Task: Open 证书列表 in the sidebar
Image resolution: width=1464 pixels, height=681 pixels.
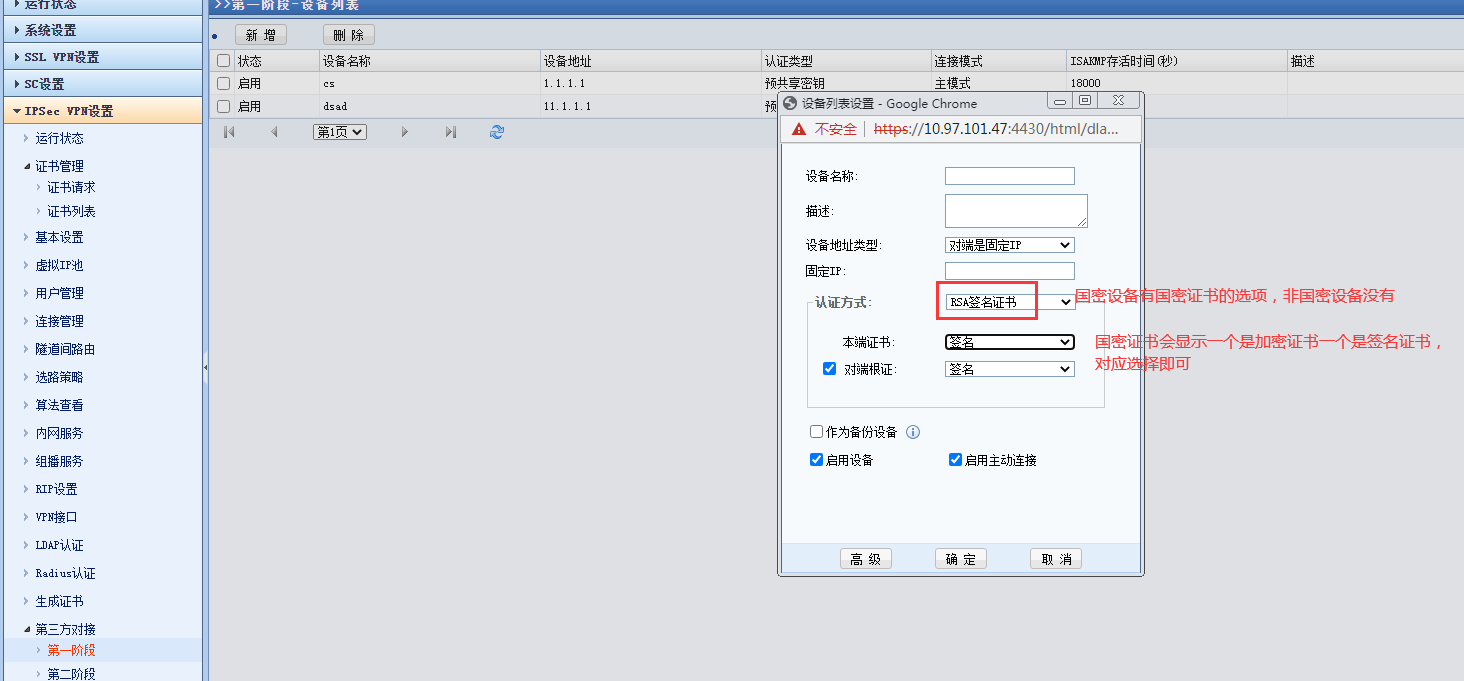Action: click(x=71, y=211)
